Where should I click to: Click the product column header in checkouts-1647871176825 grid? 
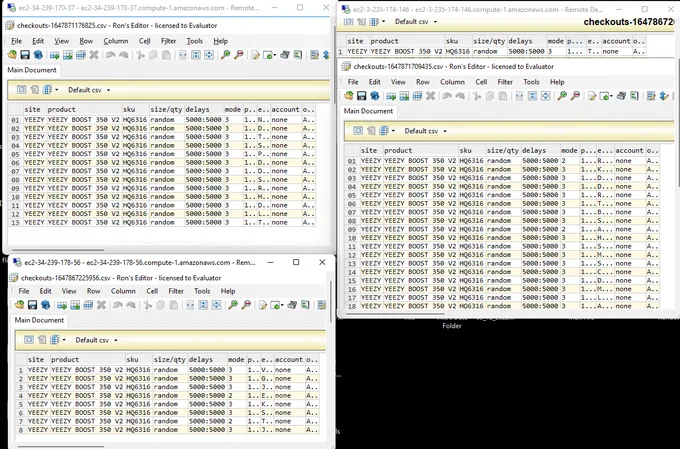pos(84,109)
